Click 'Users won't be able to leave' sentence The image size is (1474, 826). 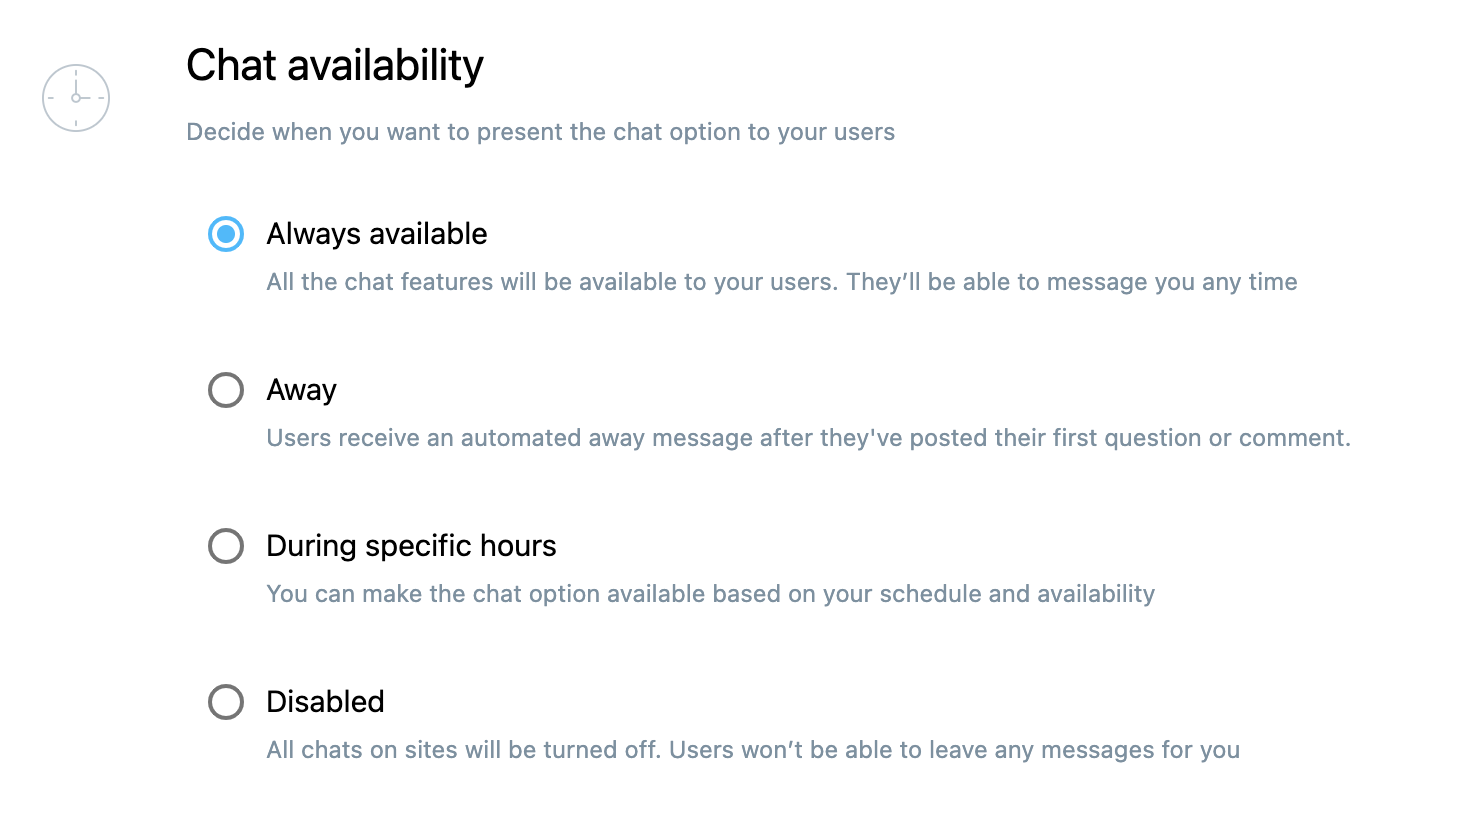955,750
